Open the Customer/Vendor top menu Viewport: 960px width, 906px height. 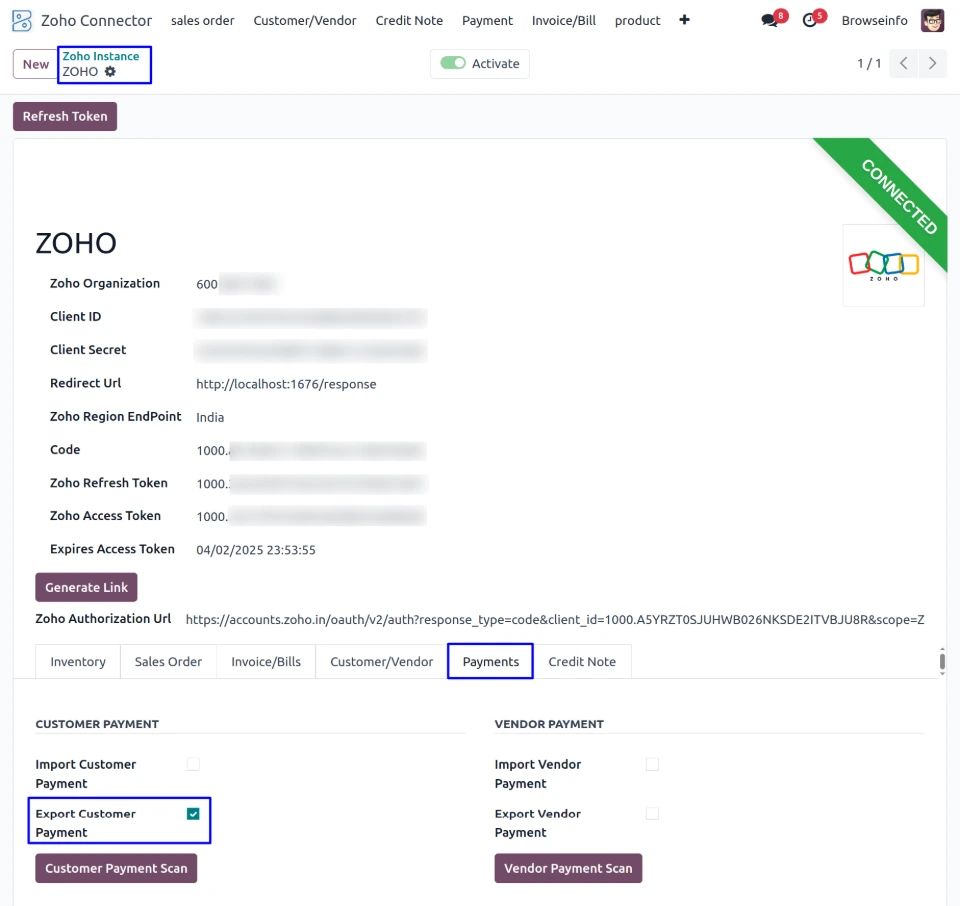305,20
